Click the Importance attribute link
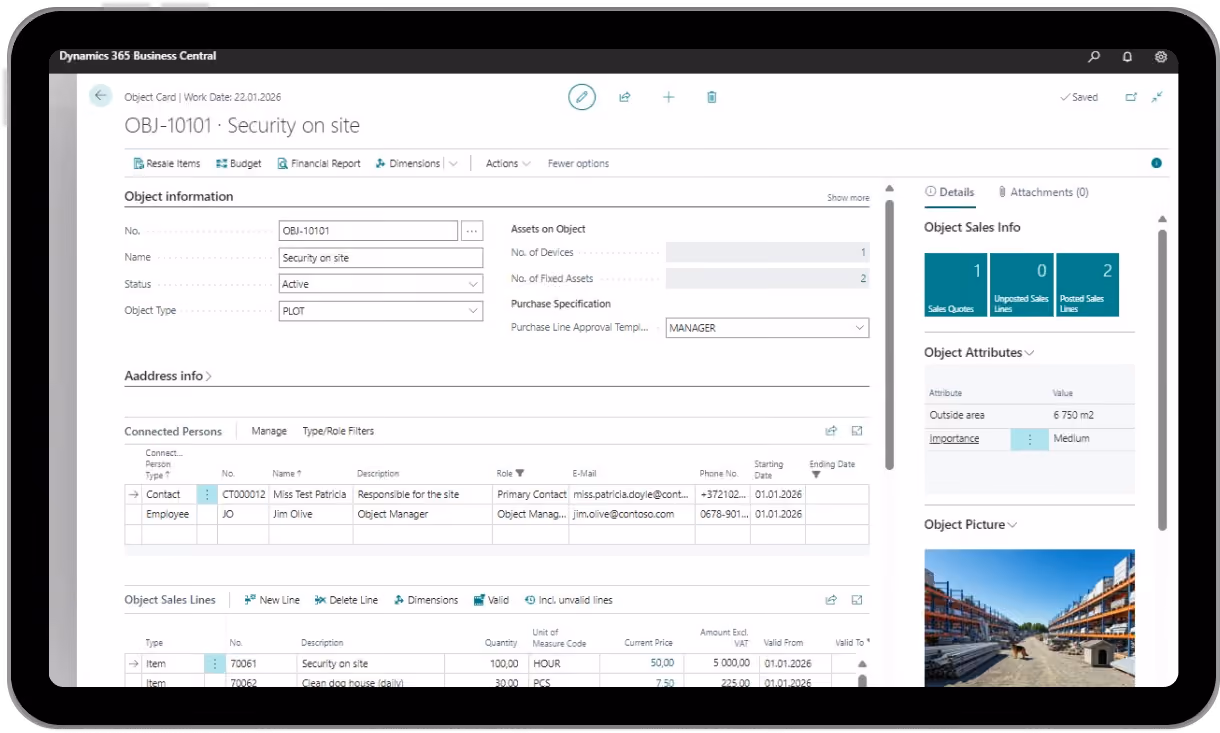 [954, 439]
